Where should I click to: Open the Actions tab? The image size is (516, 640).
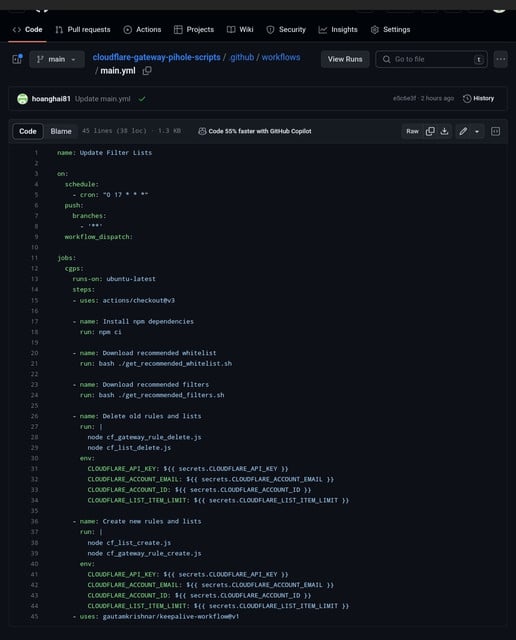(x=142, y=29)
